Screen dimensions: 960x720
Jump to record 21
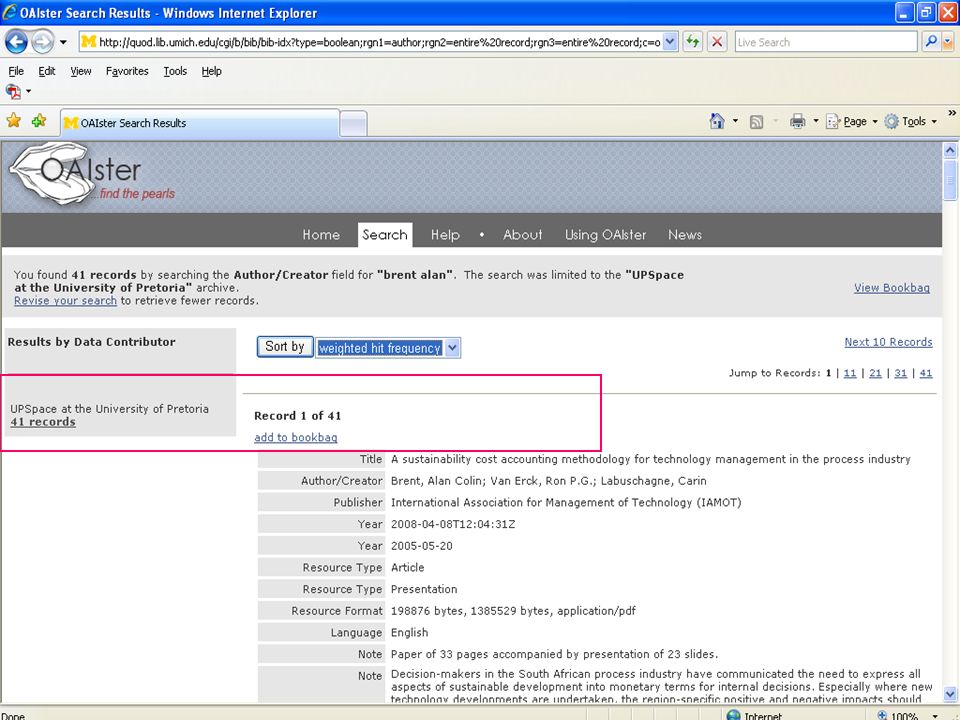click(876, 373)
